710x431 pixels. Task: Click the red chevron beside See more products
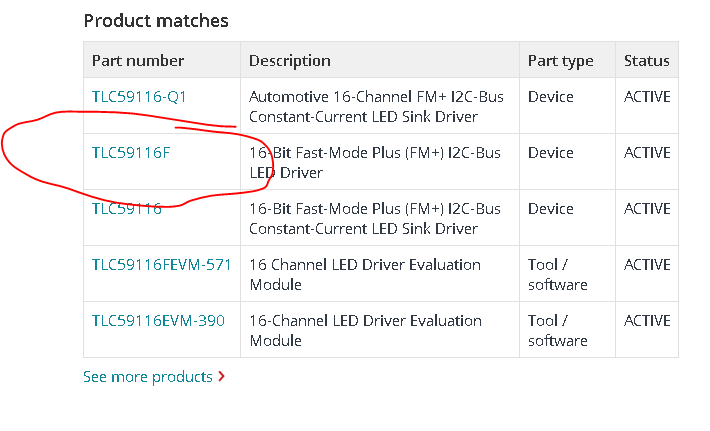[221, 376]
